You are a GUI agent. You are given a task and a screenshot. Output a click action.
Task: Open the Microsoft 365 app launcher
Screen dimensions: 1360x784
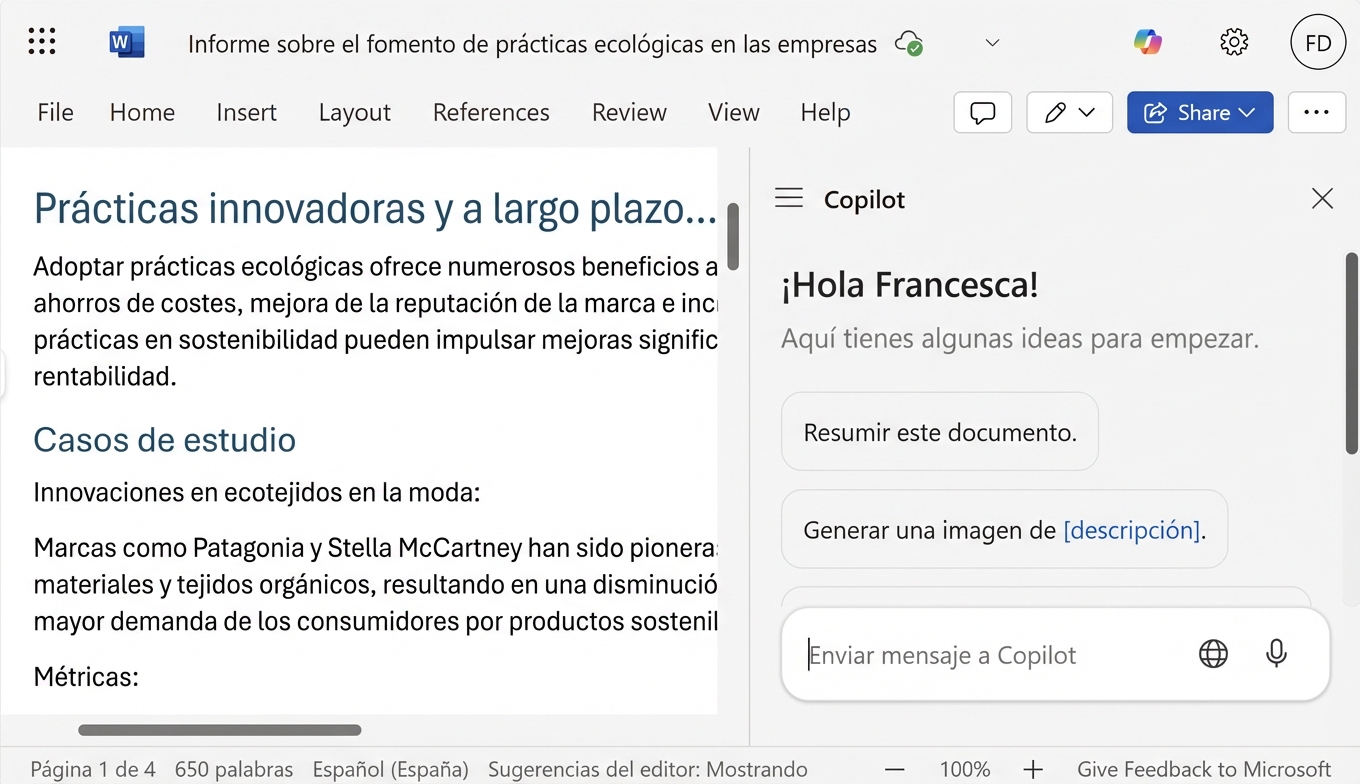tap(41, 41)
